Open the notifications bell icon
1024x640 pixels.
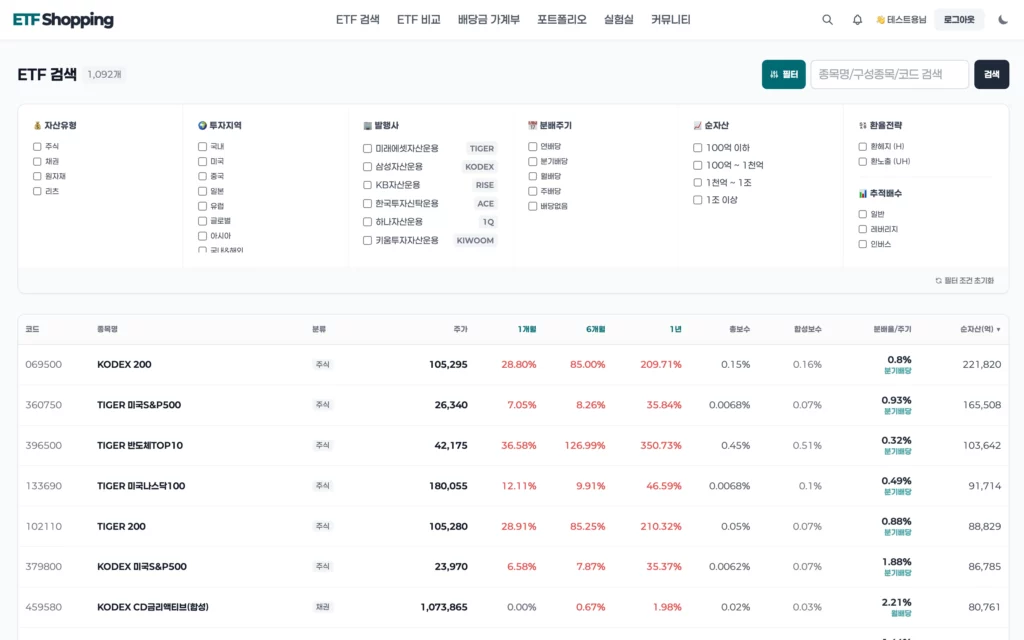[857, 20]
